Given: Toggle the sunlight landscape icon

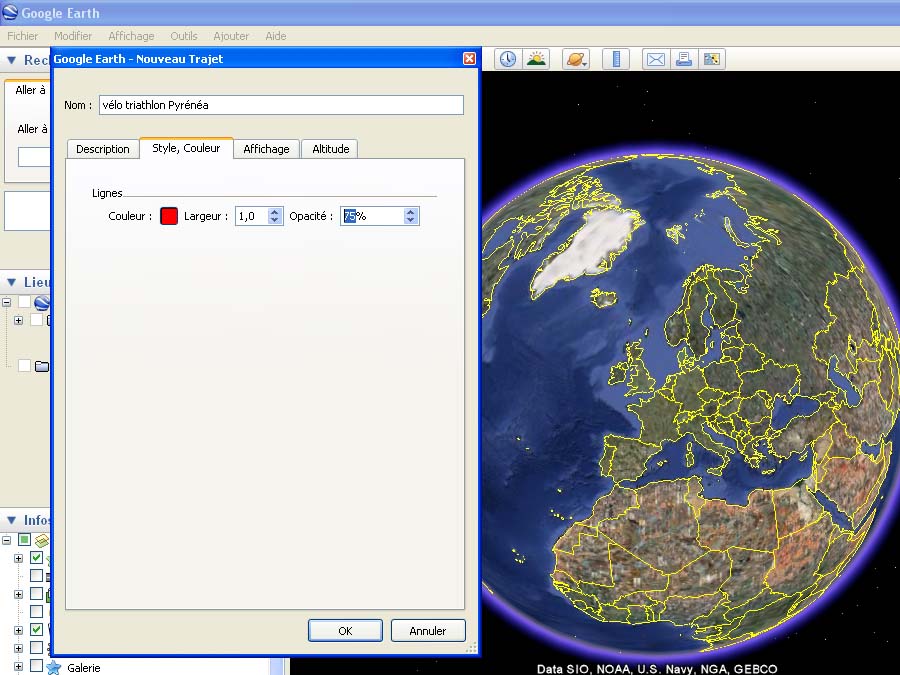Looking at the screenshot, I should click(537, 59).
